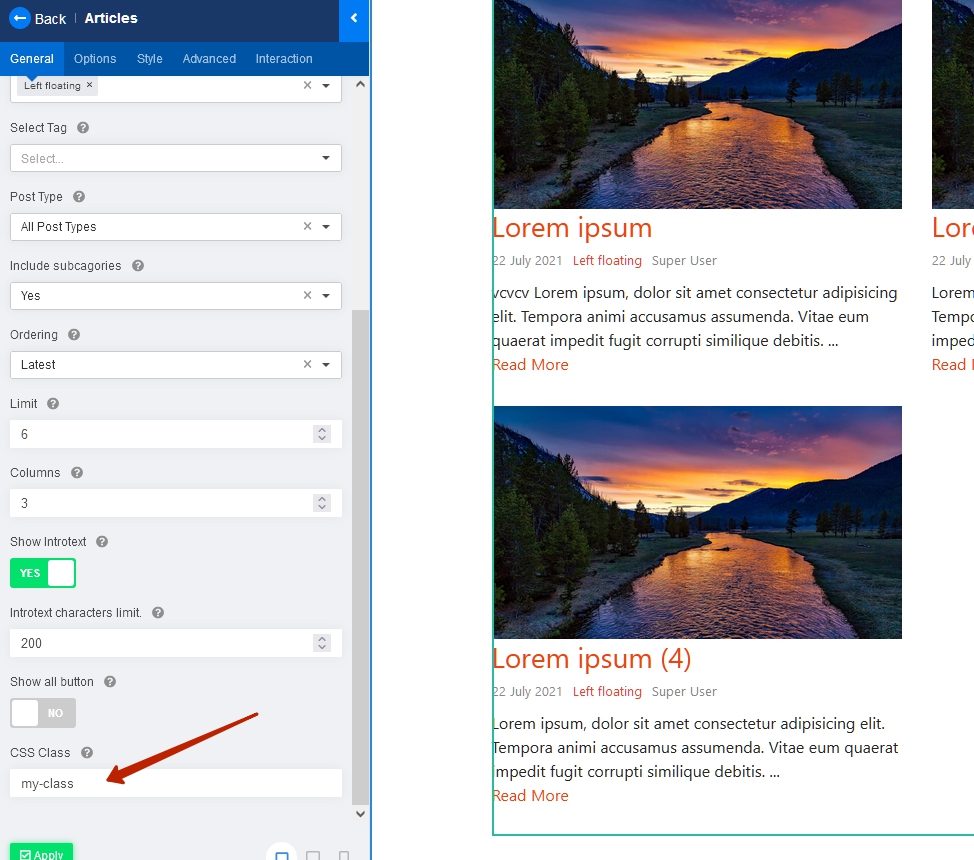The height and width of the screenshot is (860, 974).
Task: Open Read More link under Lorem ipsum (4)
Action: (x=531, y=796)
